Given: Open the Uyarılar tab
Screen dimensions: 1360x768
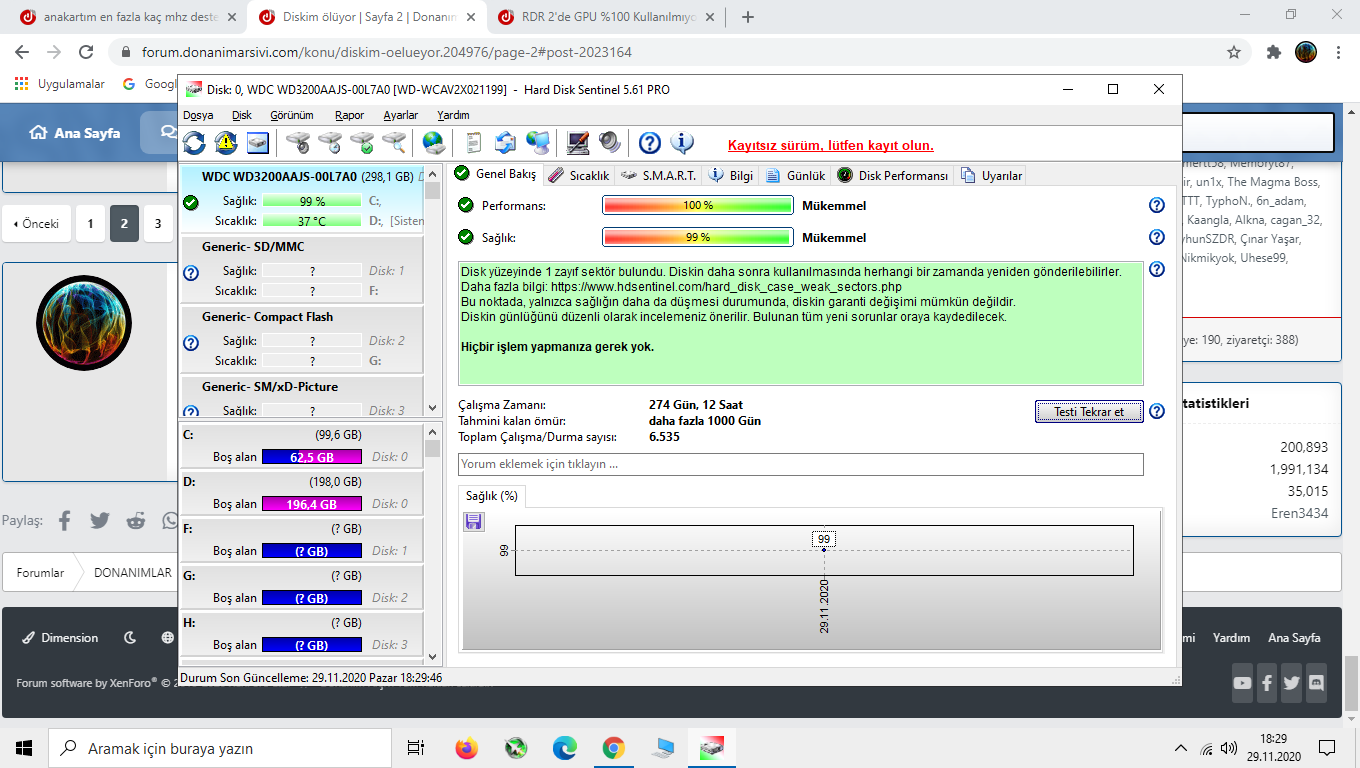Looking at the screenshot, I should pyautogui.click(x=991, y=175).
